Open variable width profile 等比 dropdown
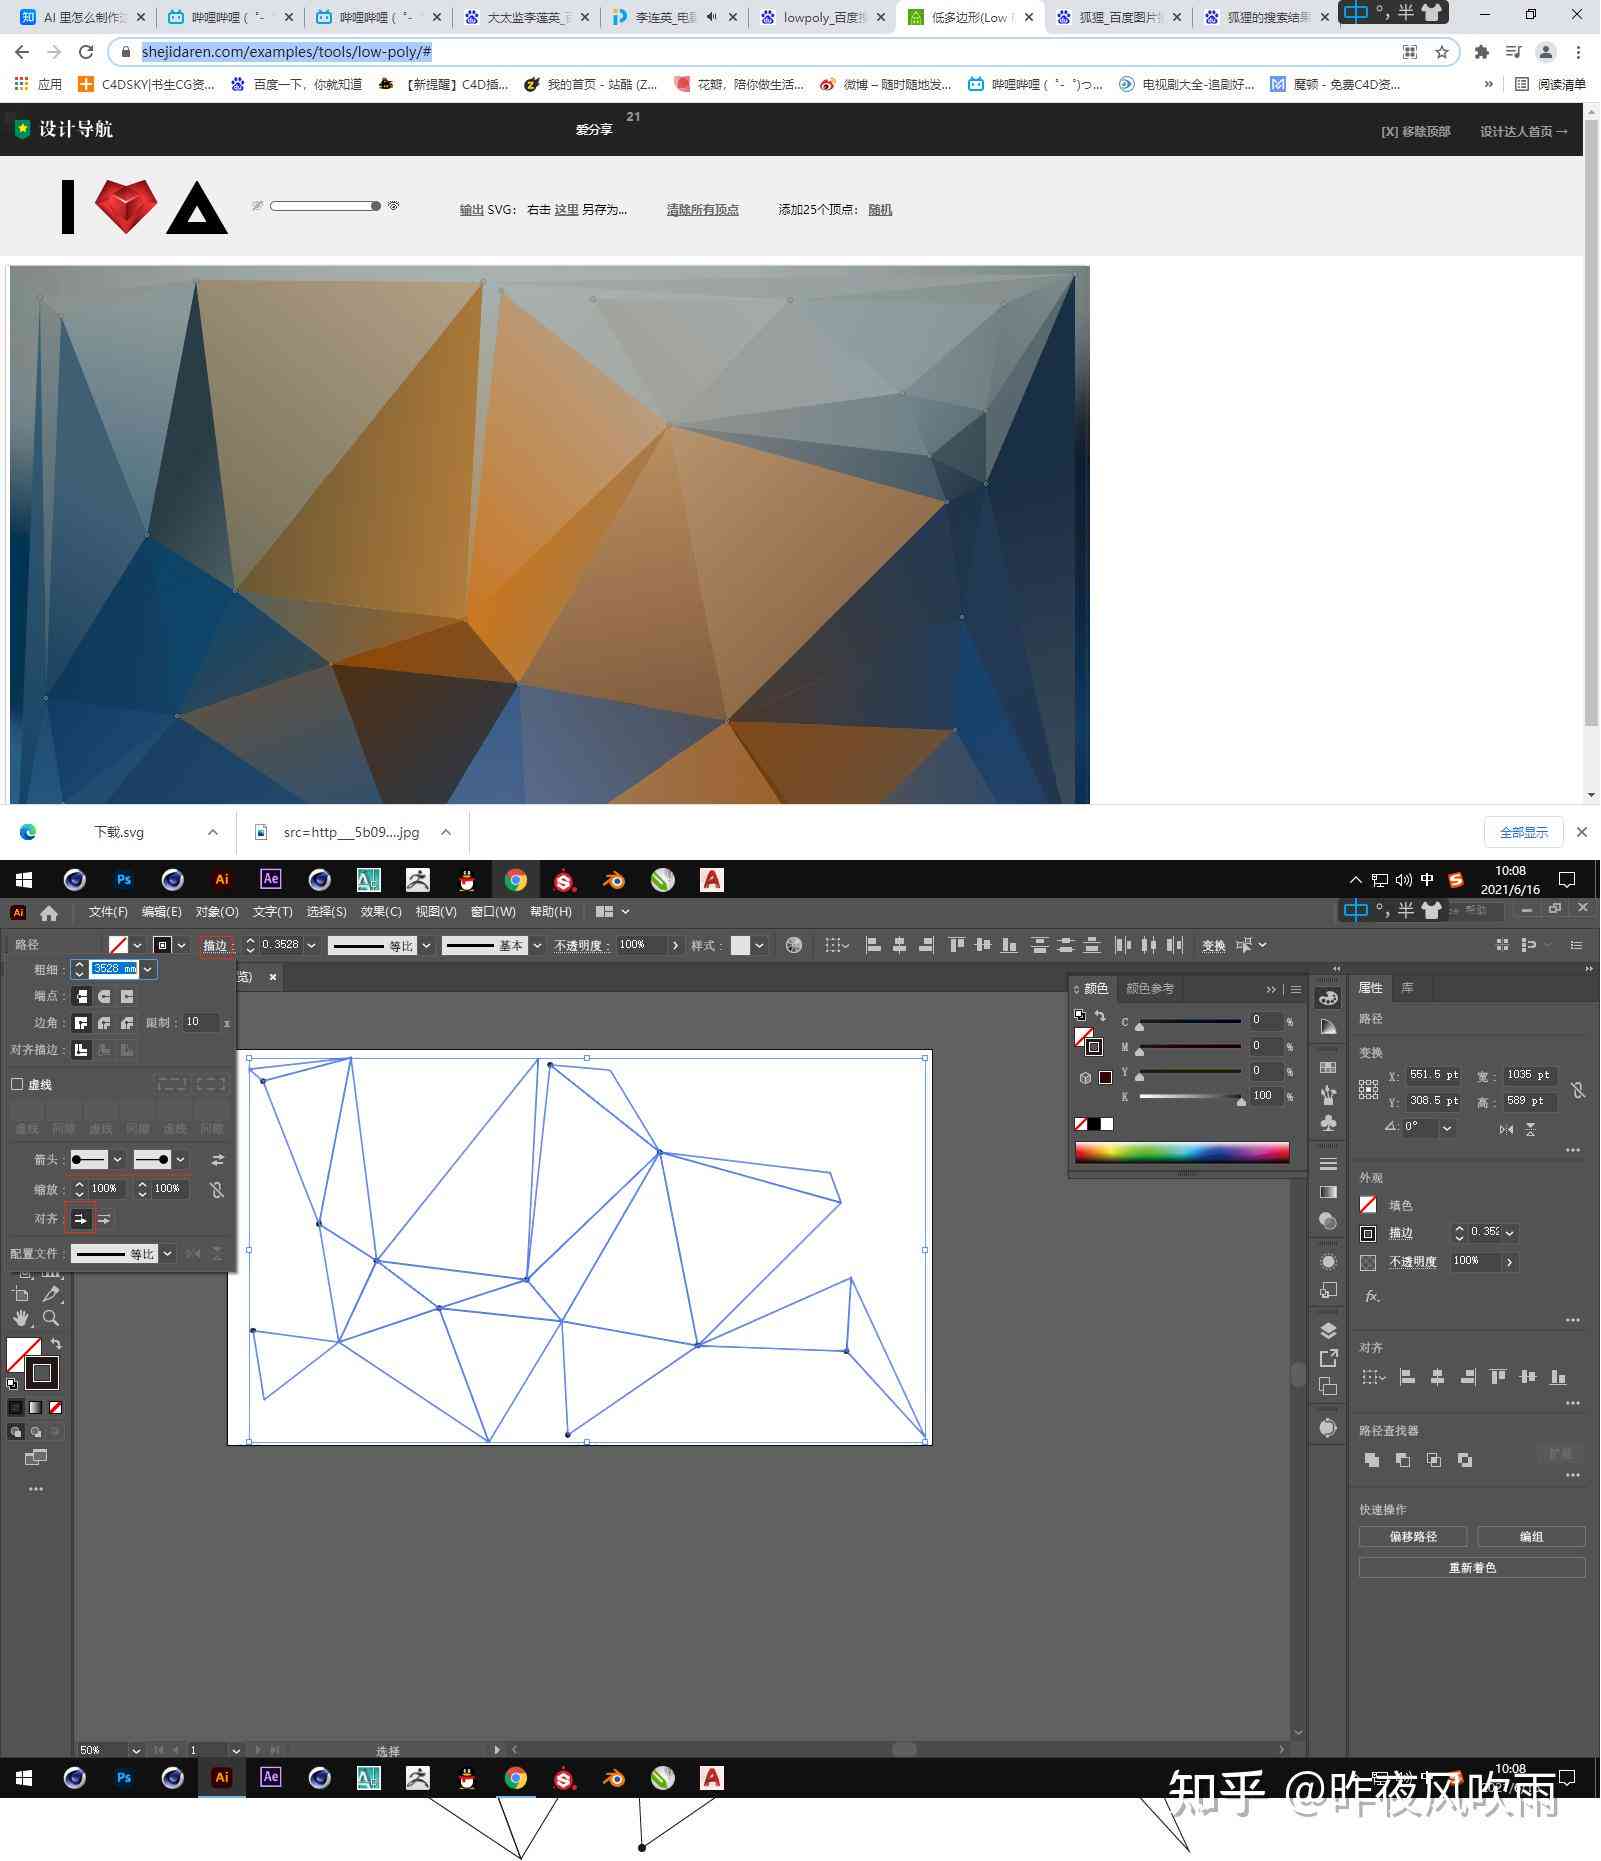 pos(427,945)
